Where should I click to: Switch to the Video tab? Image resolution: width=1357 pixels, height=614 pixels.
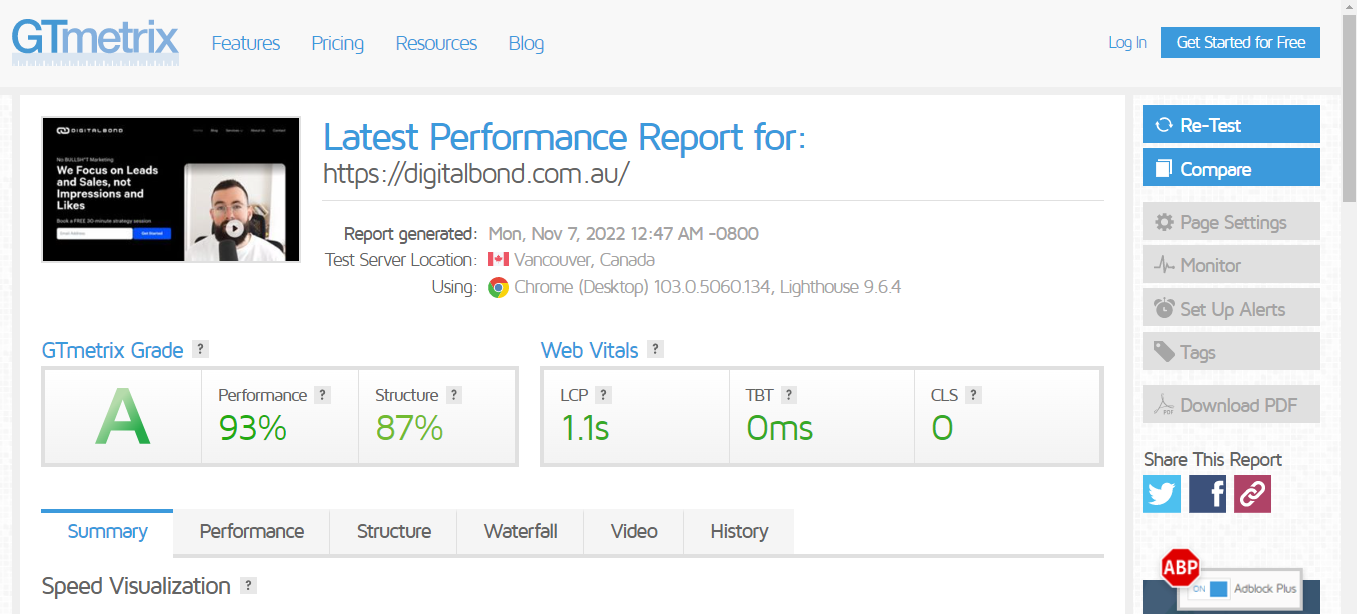[x=634, y=531]
